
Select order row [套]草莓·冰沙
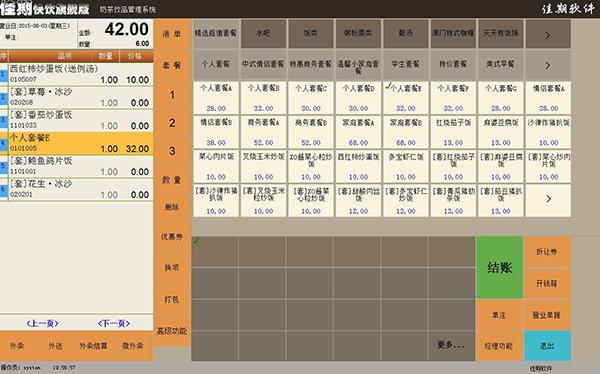point(77,97)
